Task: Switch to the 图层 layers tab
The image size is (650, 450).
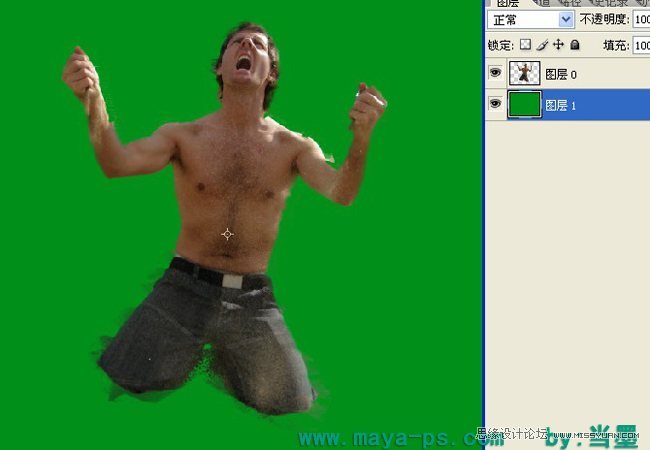Action: 508,4
